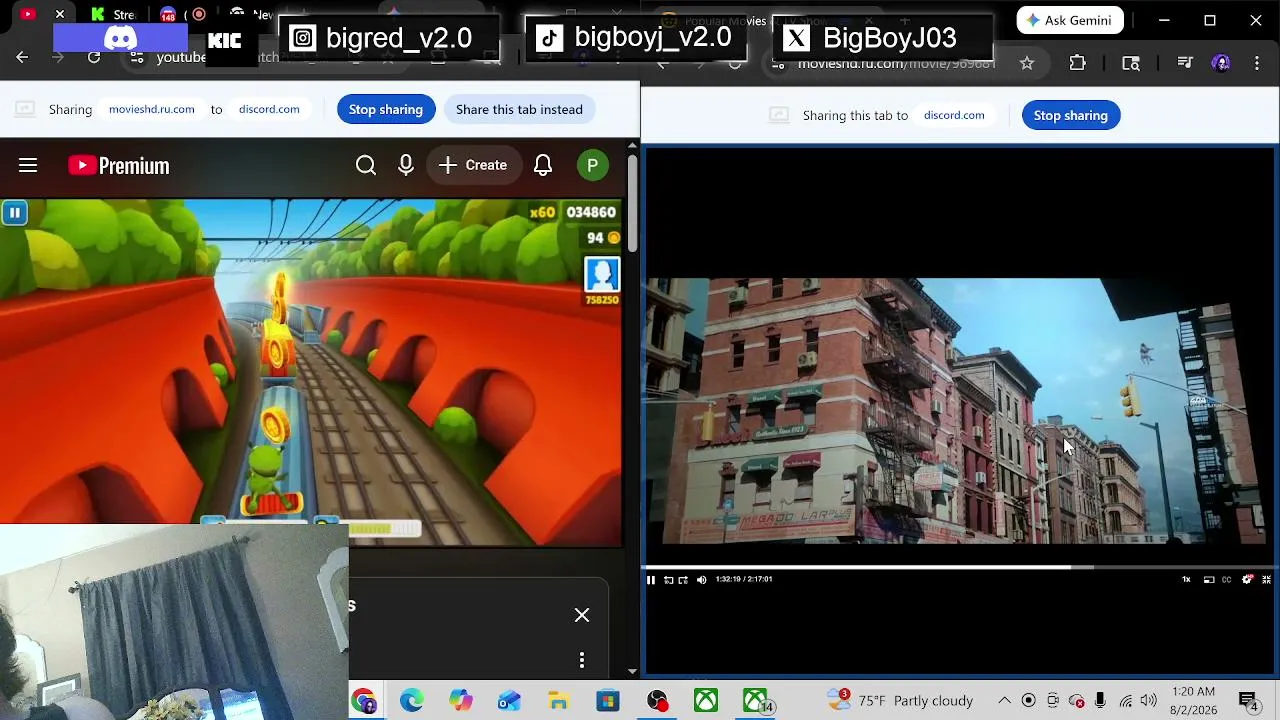1280x720 pixels.
Task: Switch to the Kick Stre... browser tab
Action: pos(112,14)
